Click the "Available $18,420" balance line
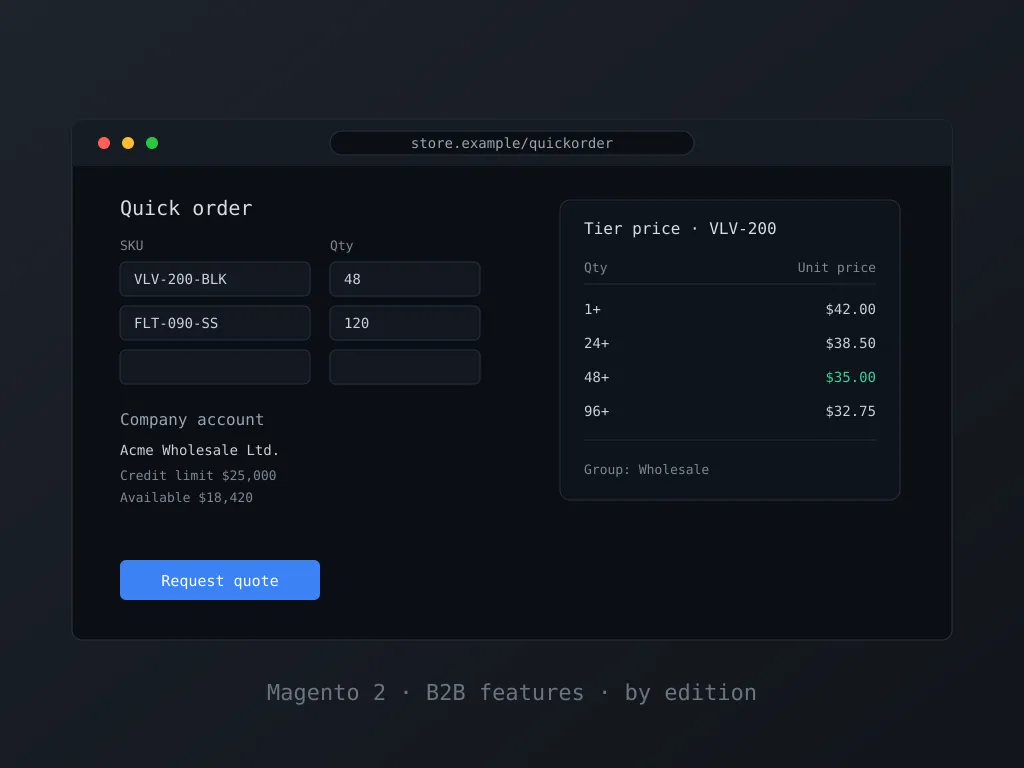This screenshot has height=768, width=1024. [186, 498]
